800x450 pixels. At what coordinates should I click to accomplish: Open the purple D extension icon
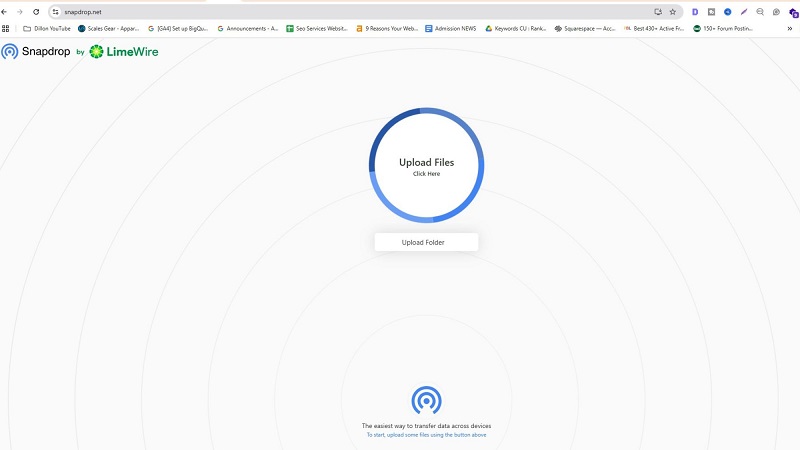(695, 11)
